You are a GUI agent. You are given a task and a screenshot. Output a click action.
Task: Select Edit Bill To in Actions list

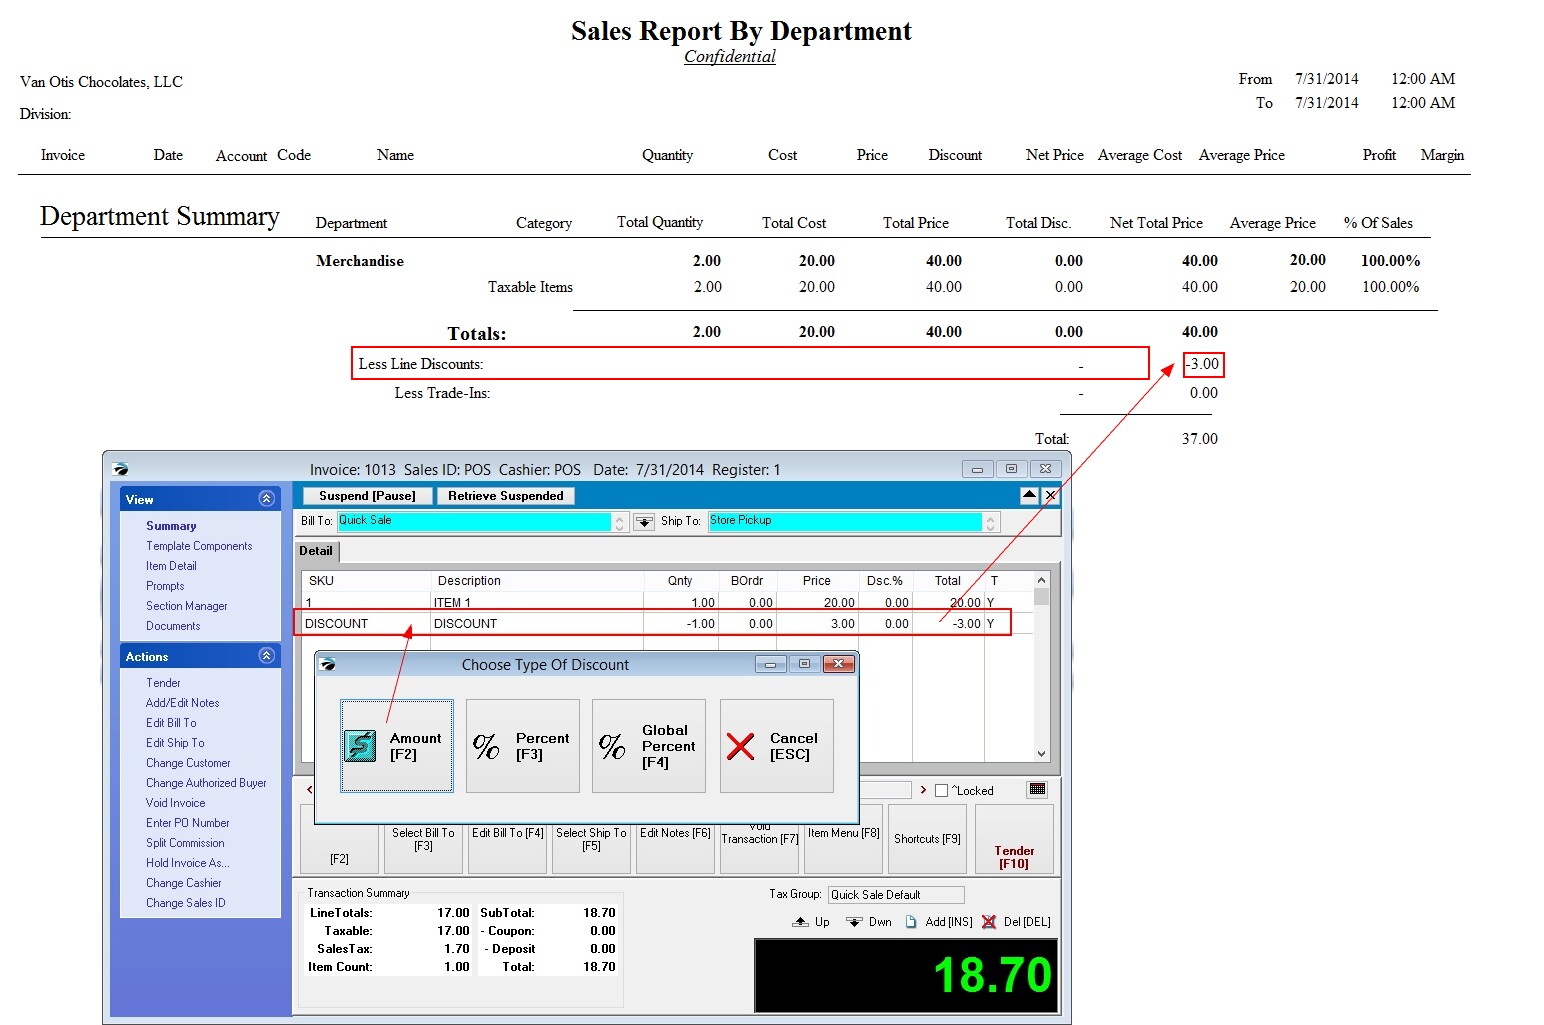[171, 723]
